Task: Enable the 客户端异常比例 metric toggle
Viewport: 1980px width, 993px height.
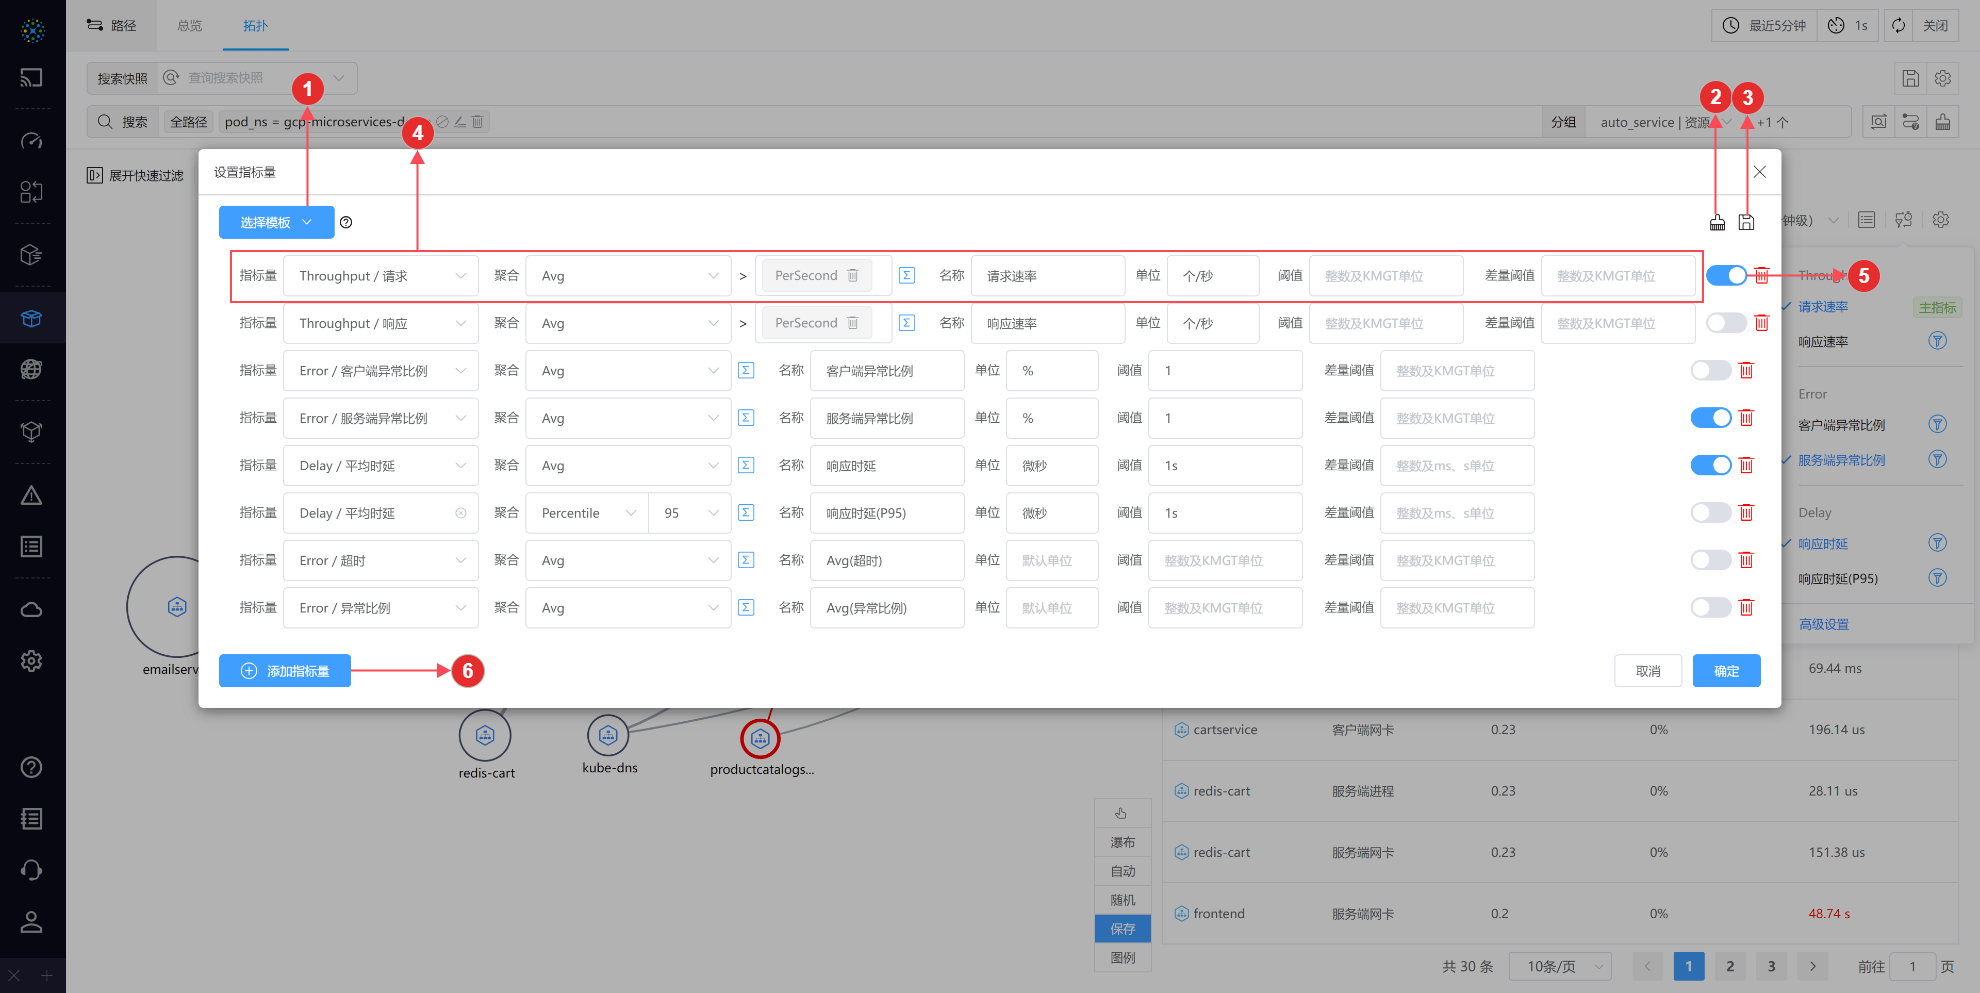Action: coord(1710,371)
